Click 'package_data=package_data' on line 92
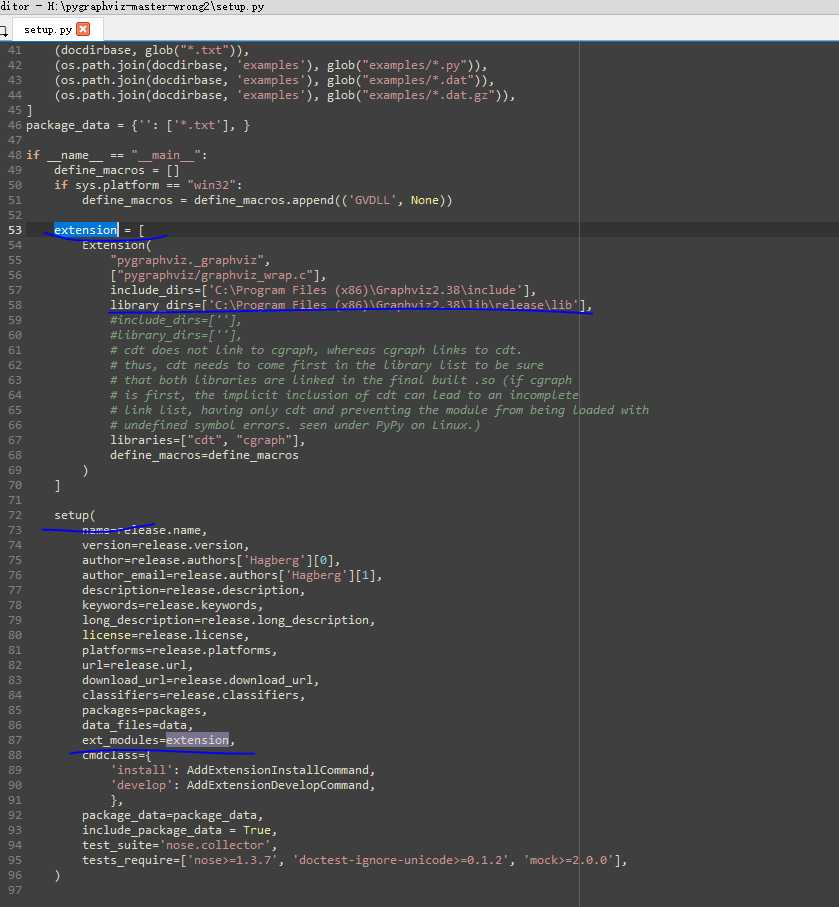This screenshot has height=907, width=839. click(x=172, y=816)
